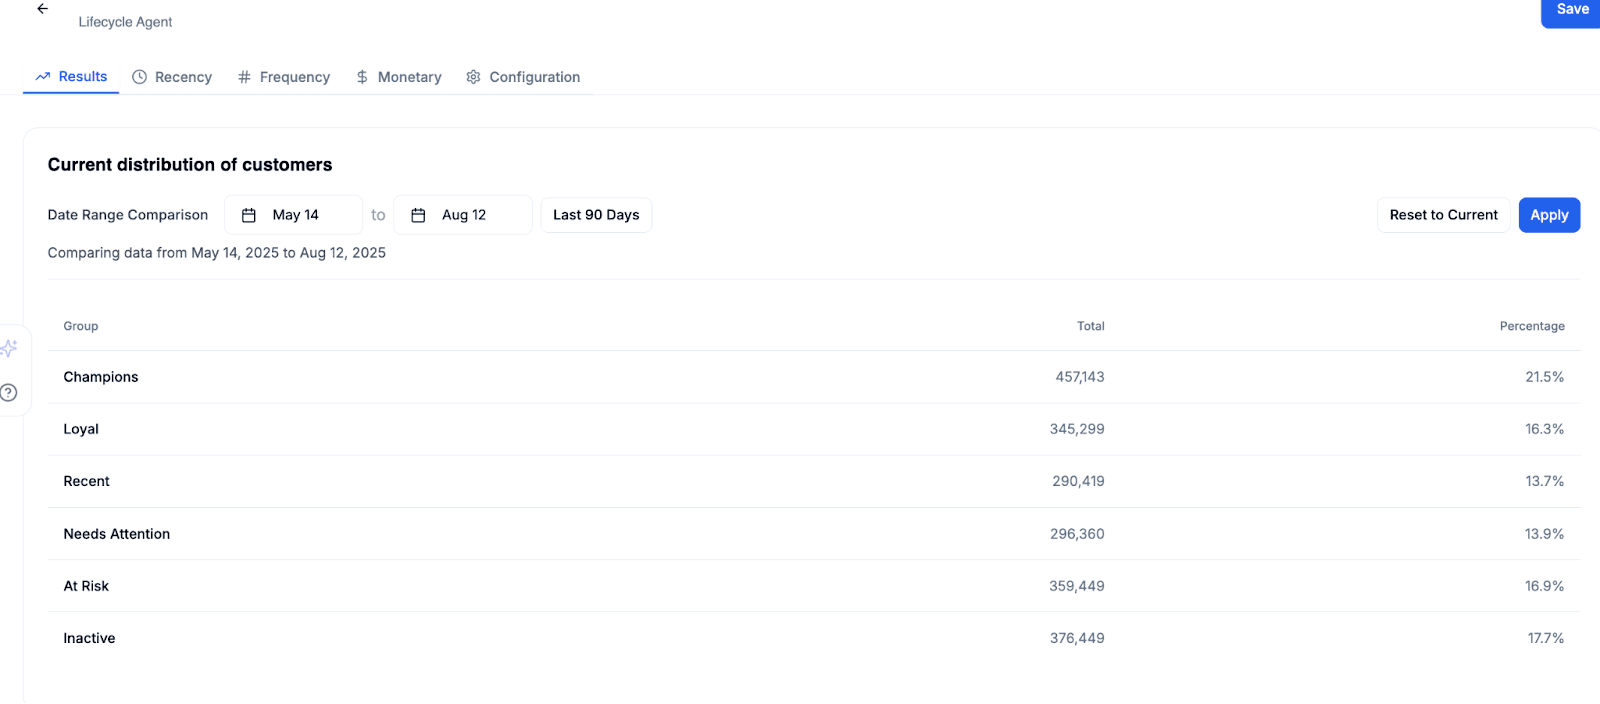Click the dollar icon on Monetary tab
Image resolution: width=1600 pixels, height=704 pixels.
(362, 77)
